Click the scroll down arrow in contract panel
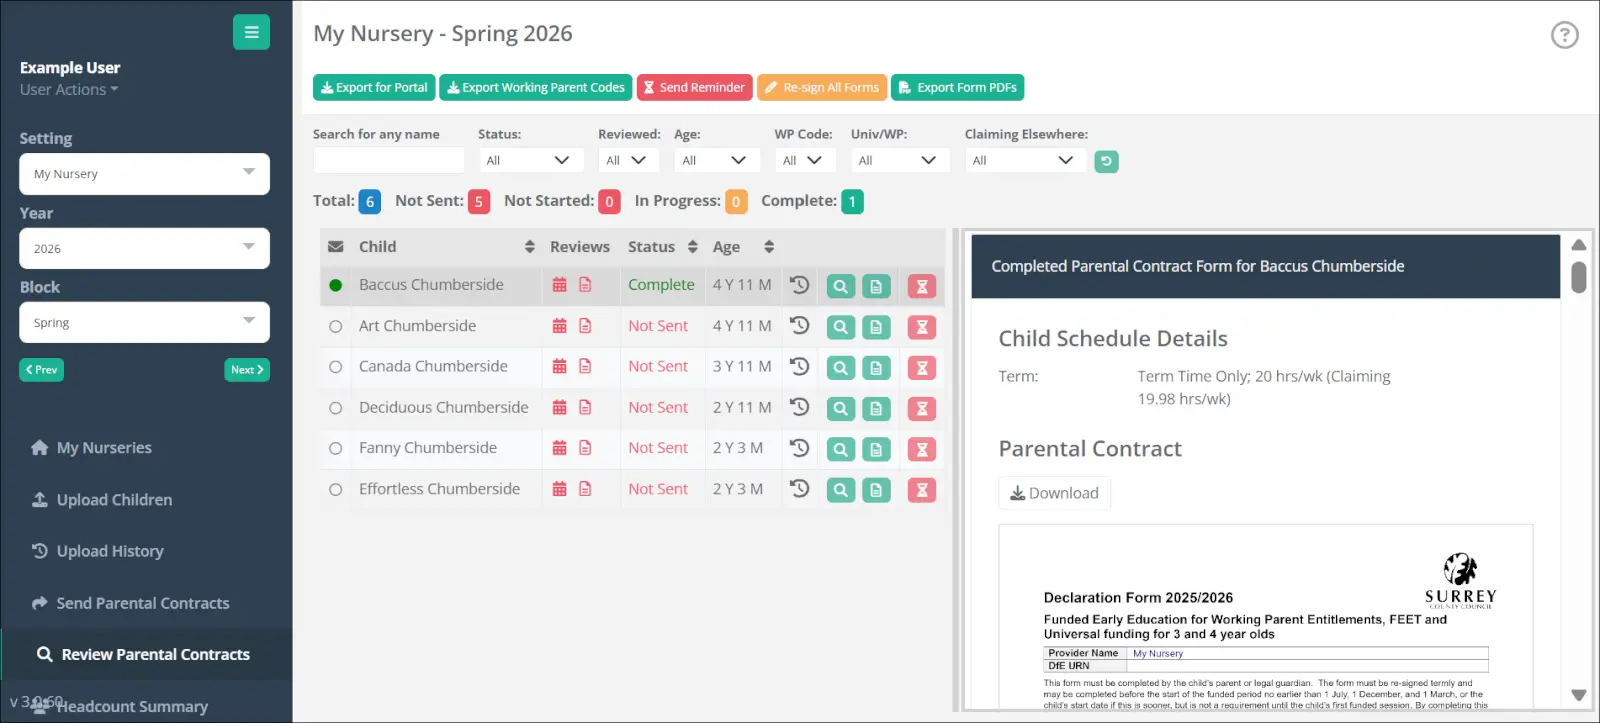The image size is (1600, 723). tap(1579, 695)
